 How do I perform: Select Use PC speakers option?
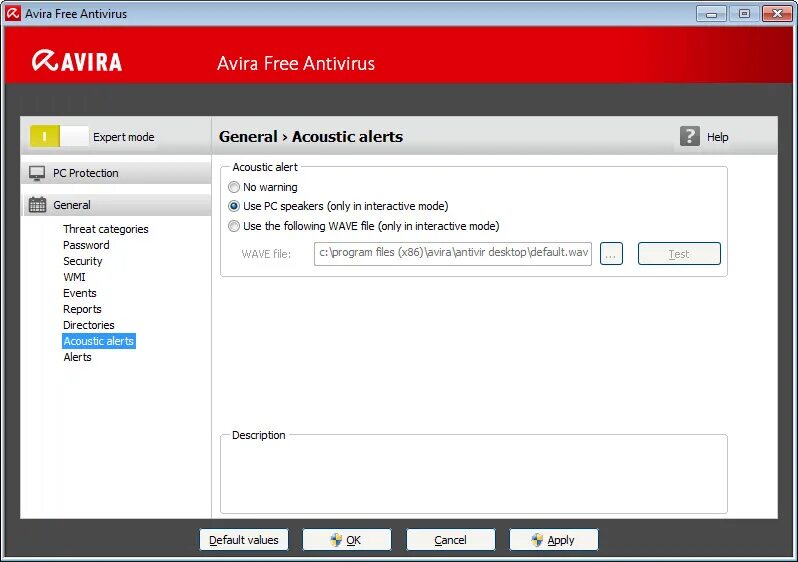coord(234,206)
